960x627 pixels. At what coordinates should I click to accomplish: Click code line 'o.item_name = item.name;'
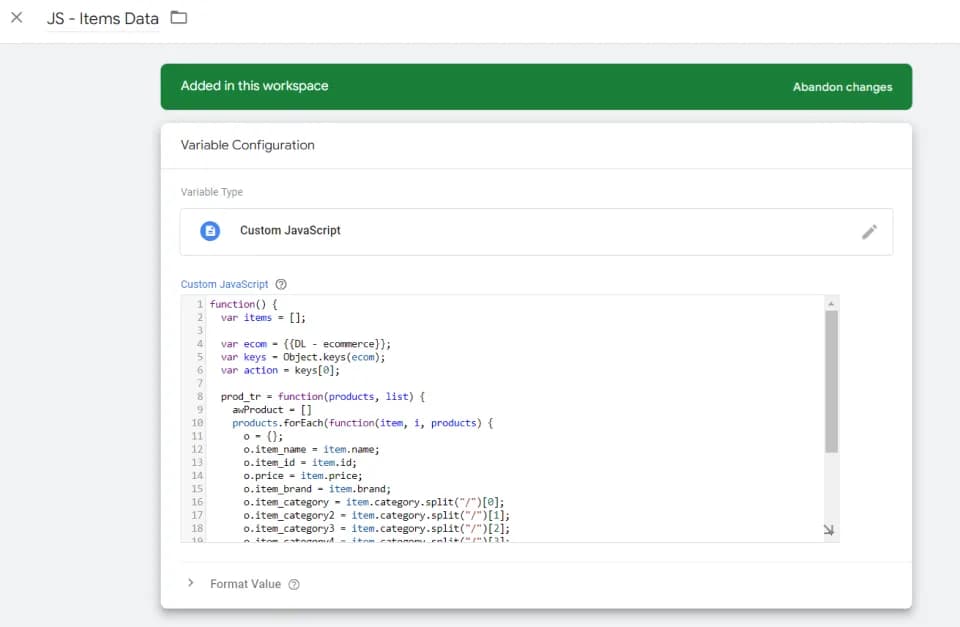pyautogui.click(x=311, y=449)
